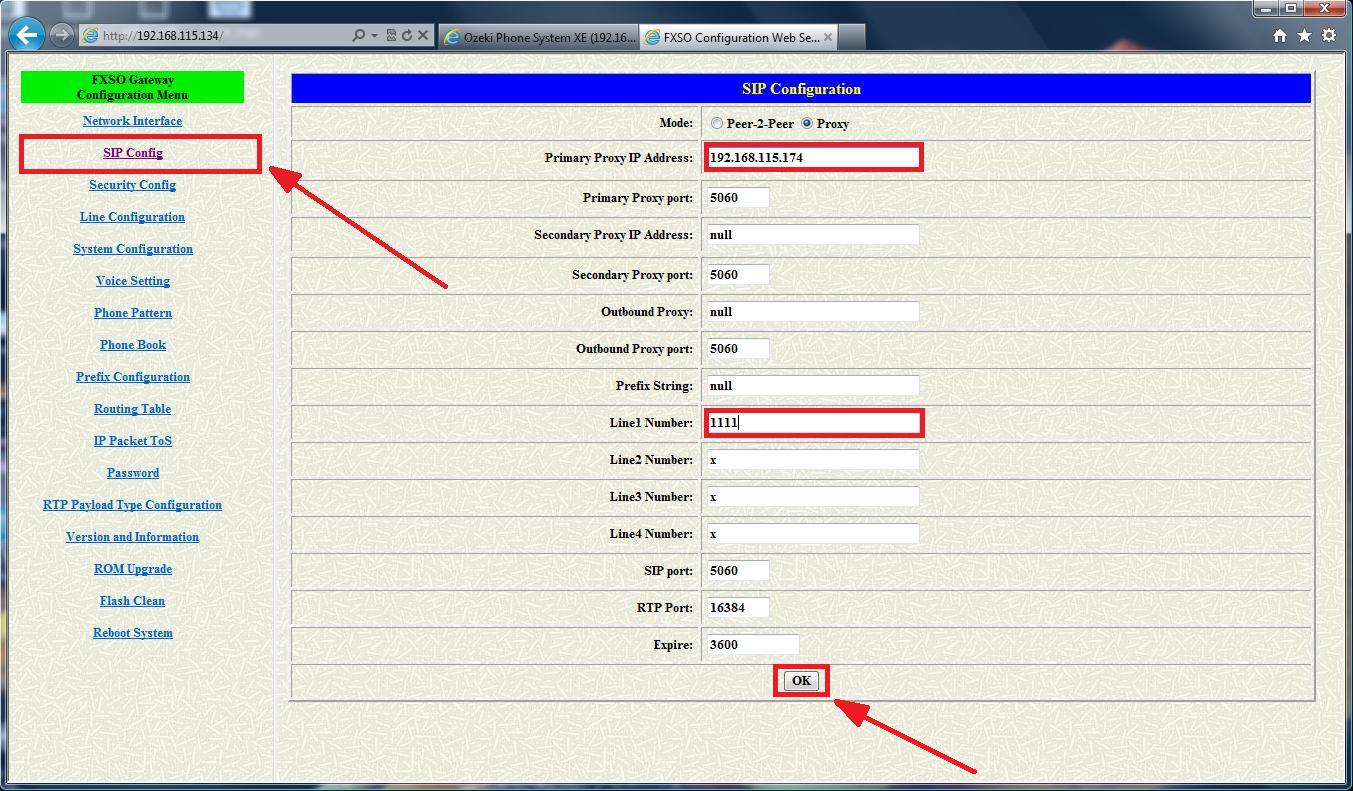Click the SIP Configuration blue header

(801, 89)
